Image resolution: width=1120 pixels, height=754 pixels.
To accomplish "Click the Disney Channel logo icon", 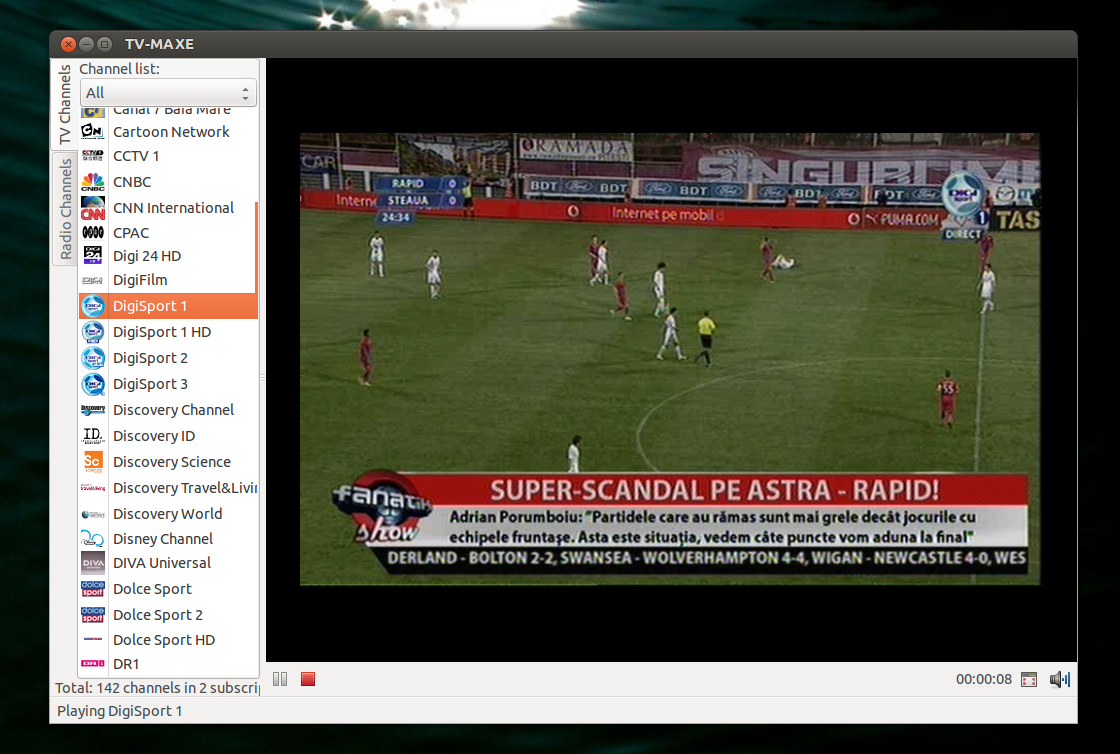I will pyautogui.click(x=93, y=538).
